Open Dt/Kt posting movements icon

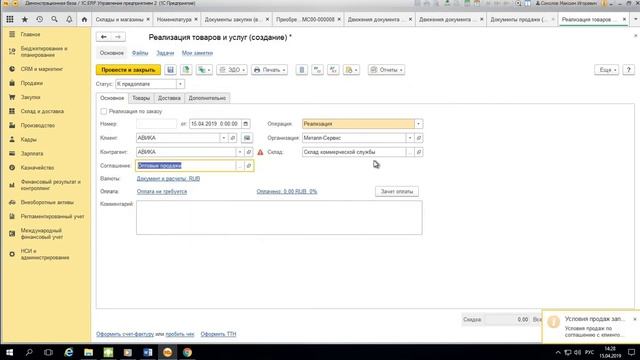coord(317,70)
